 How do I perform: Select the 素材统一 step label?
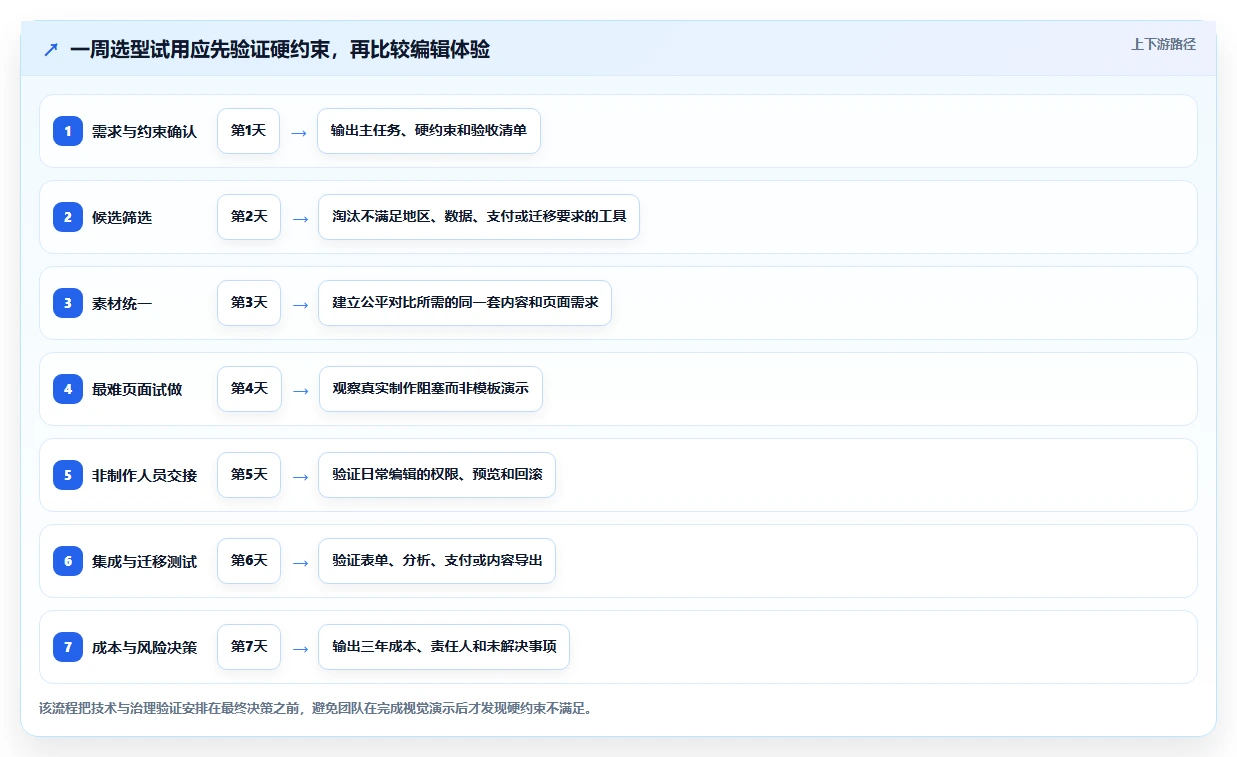(122, 303)
